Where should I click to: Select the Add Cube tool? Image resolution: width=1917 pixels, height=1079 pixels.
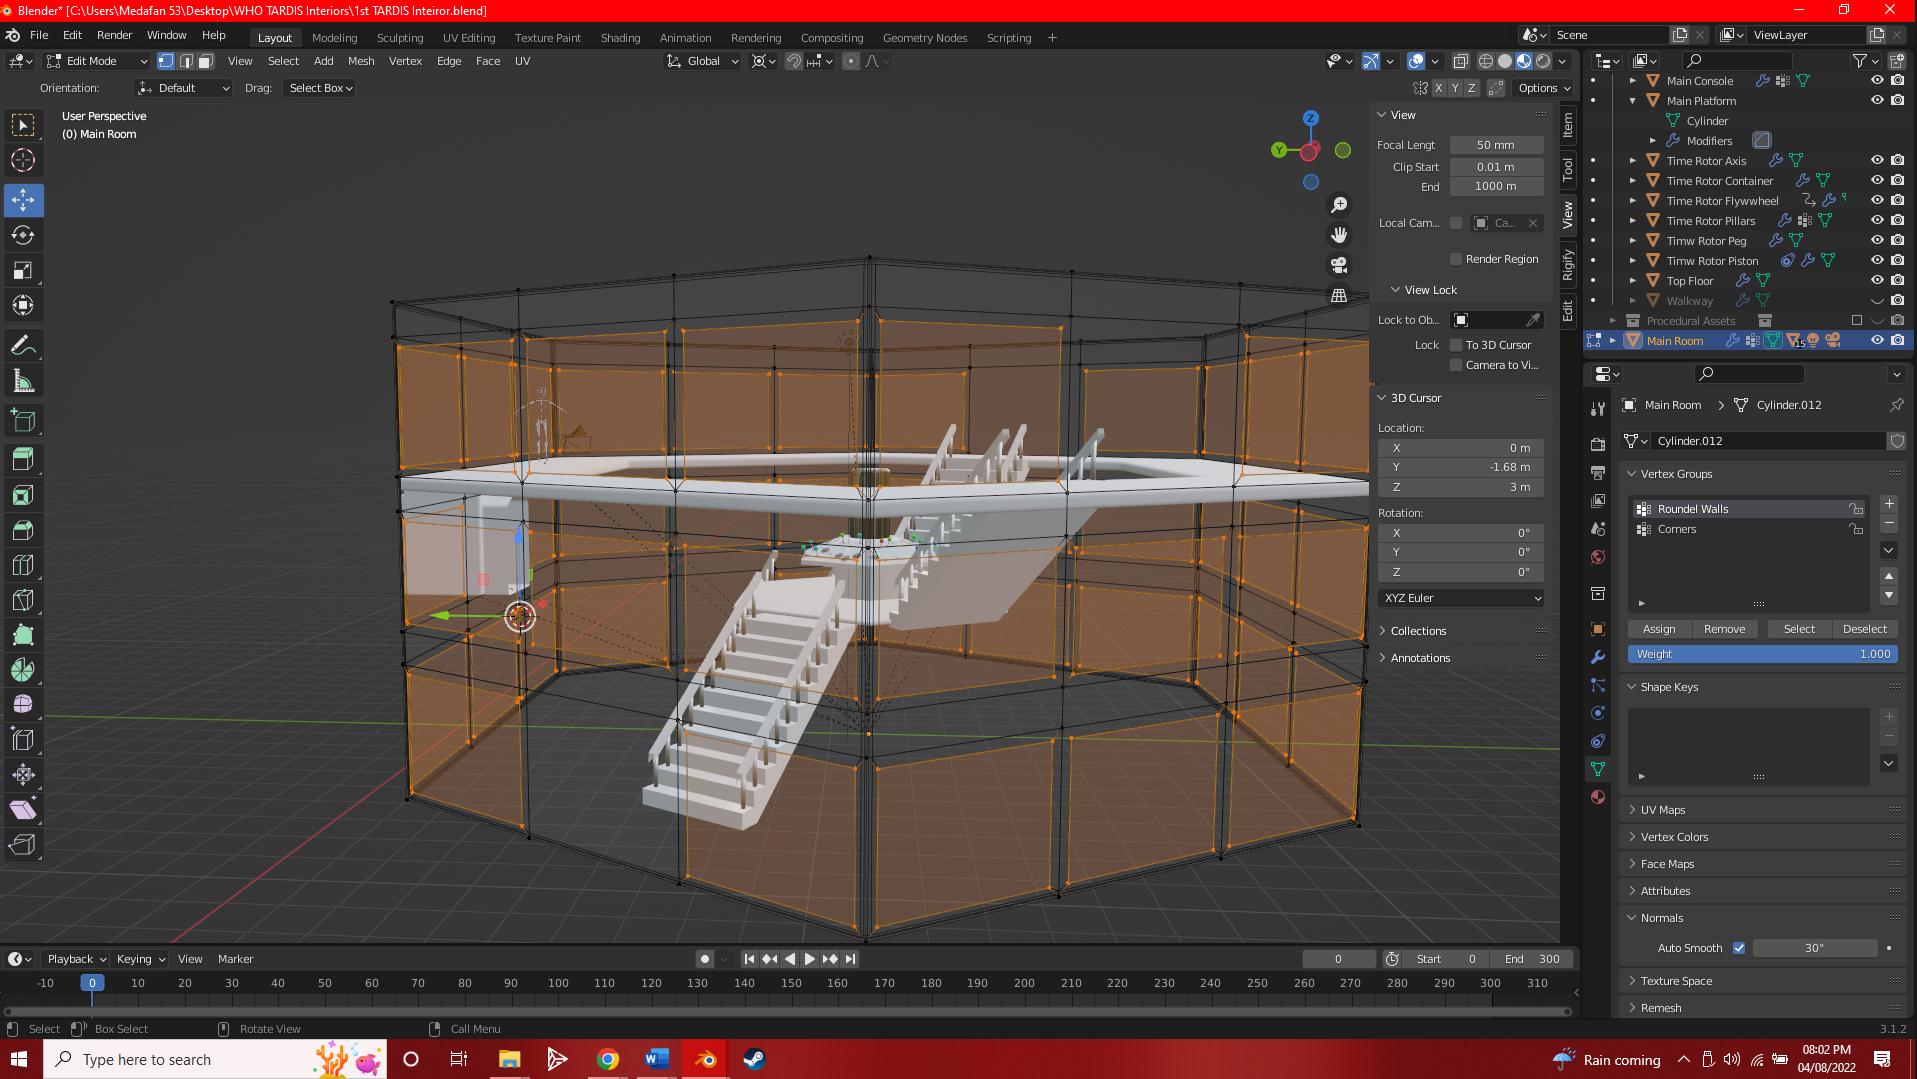(23, 421)
